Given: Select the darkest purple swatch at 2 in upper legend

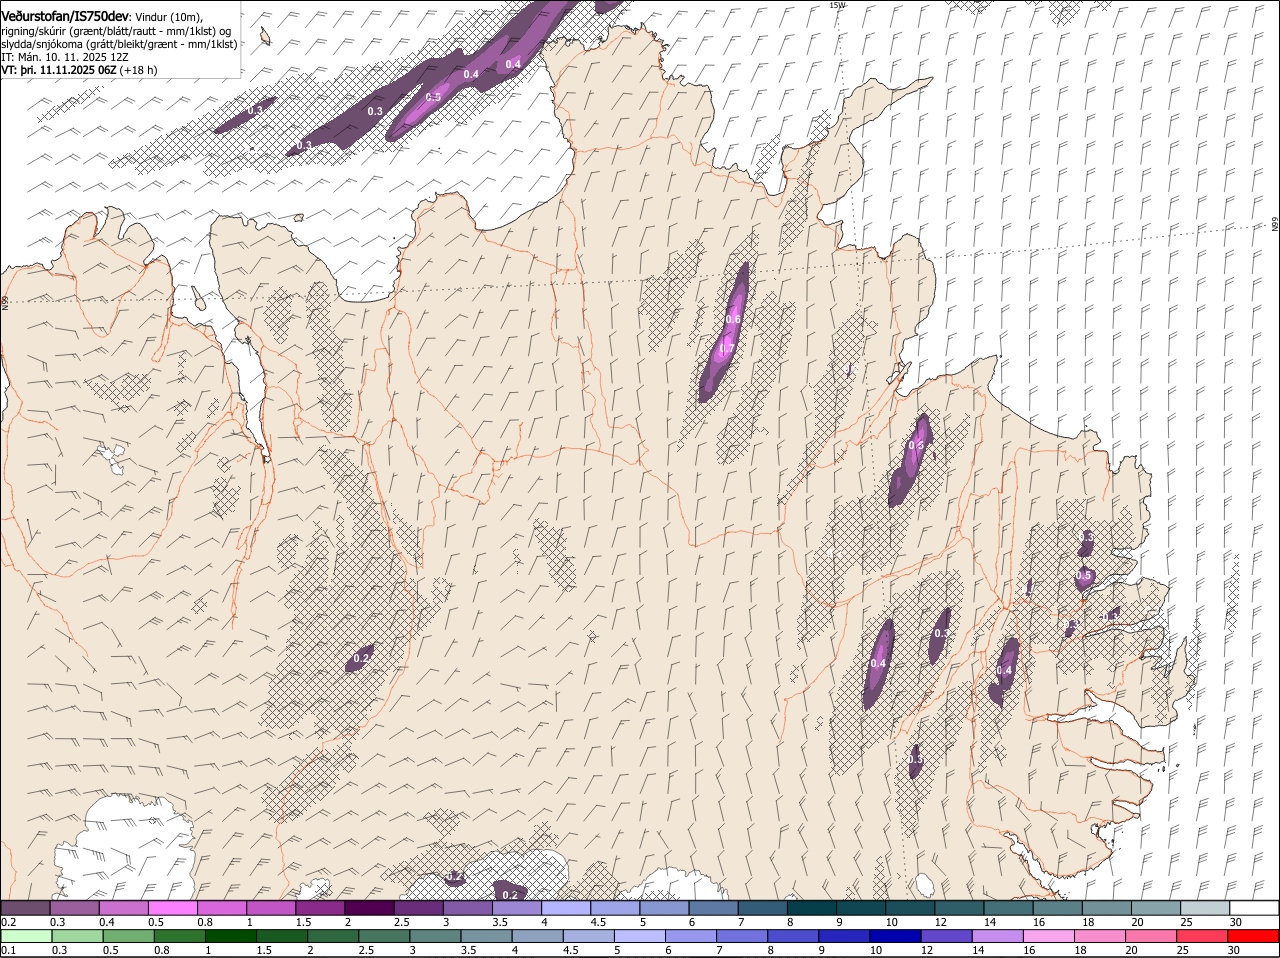Looking at the screenshot, I should [x=369, y=907].
